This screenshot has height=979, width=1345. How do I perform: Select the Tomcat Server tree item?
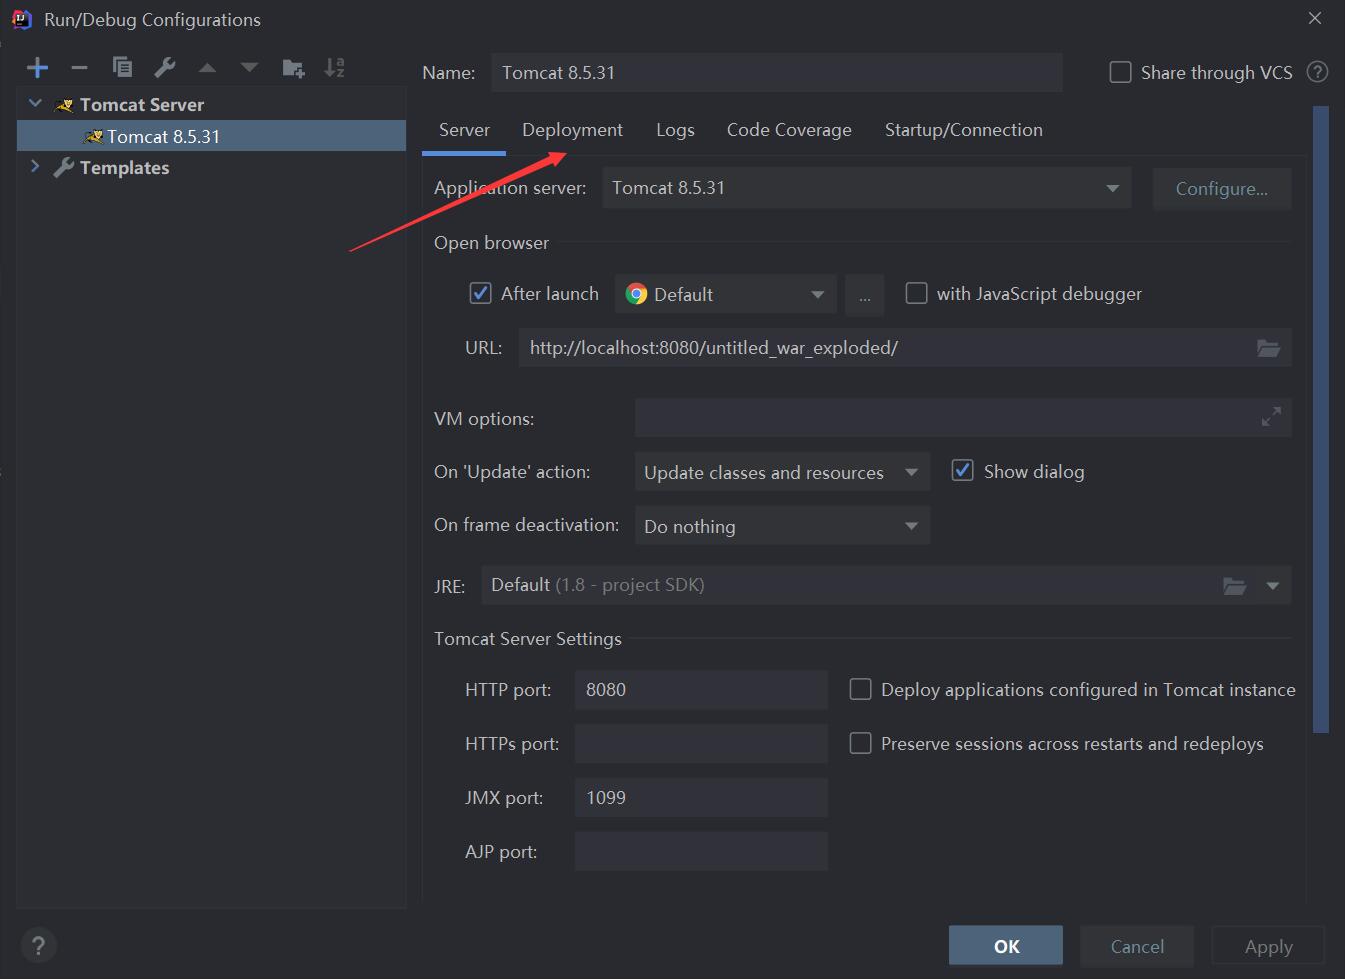tap(141, 104)
